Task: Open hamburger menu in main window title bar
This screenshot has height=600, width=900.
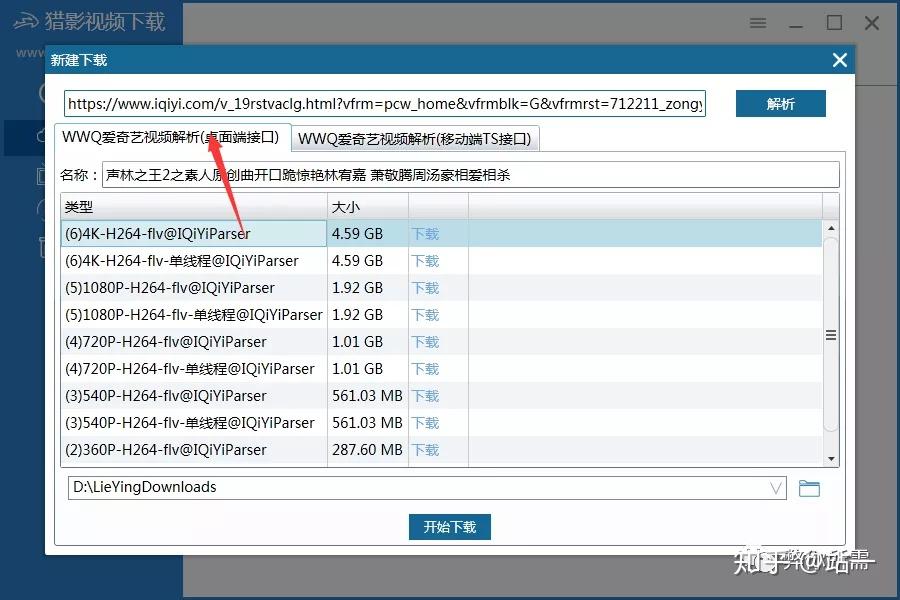Action: tap(758, 23)
